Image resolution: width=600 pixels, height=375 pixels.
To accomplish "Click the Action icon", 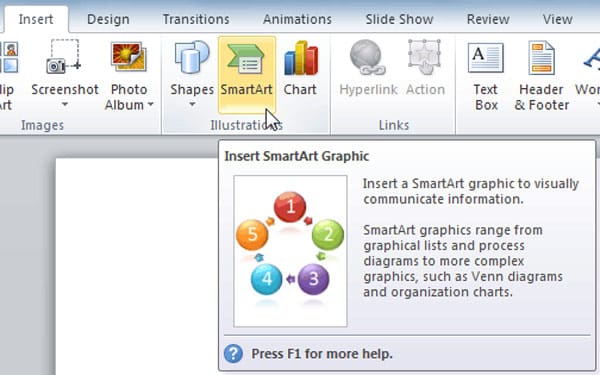I will (425, 57).
